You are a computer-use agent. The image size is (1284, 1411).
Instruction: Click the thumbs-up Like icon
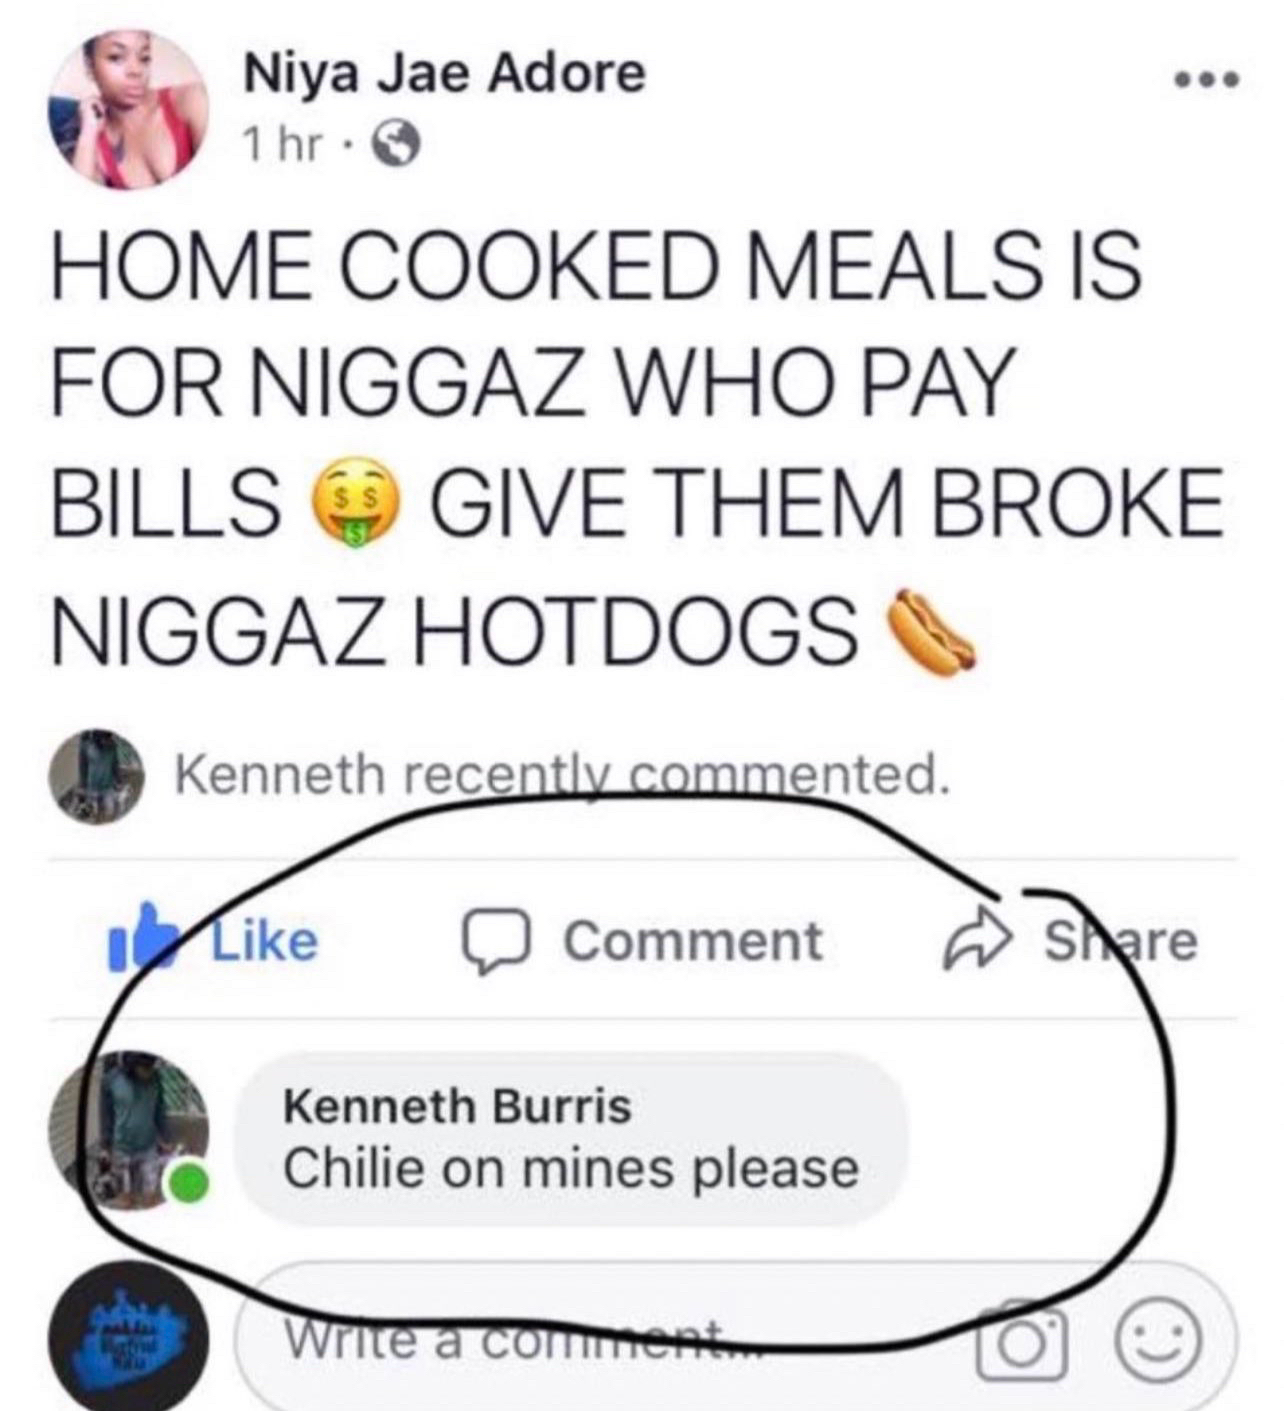point(136,938)
